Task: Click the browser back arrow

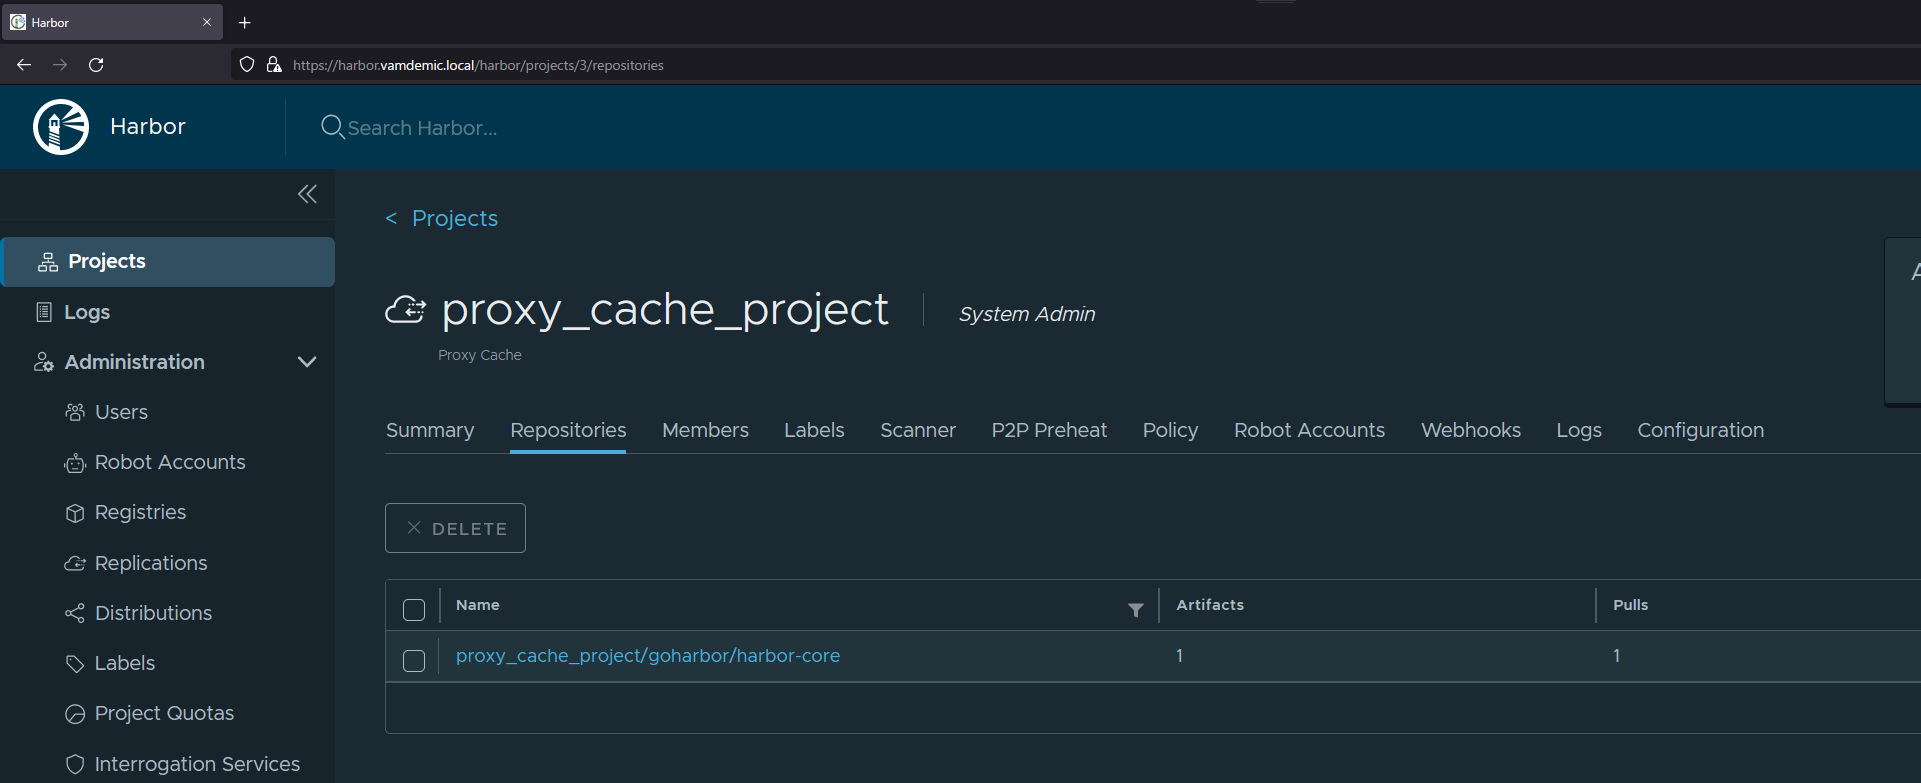Action: point(24,65)
